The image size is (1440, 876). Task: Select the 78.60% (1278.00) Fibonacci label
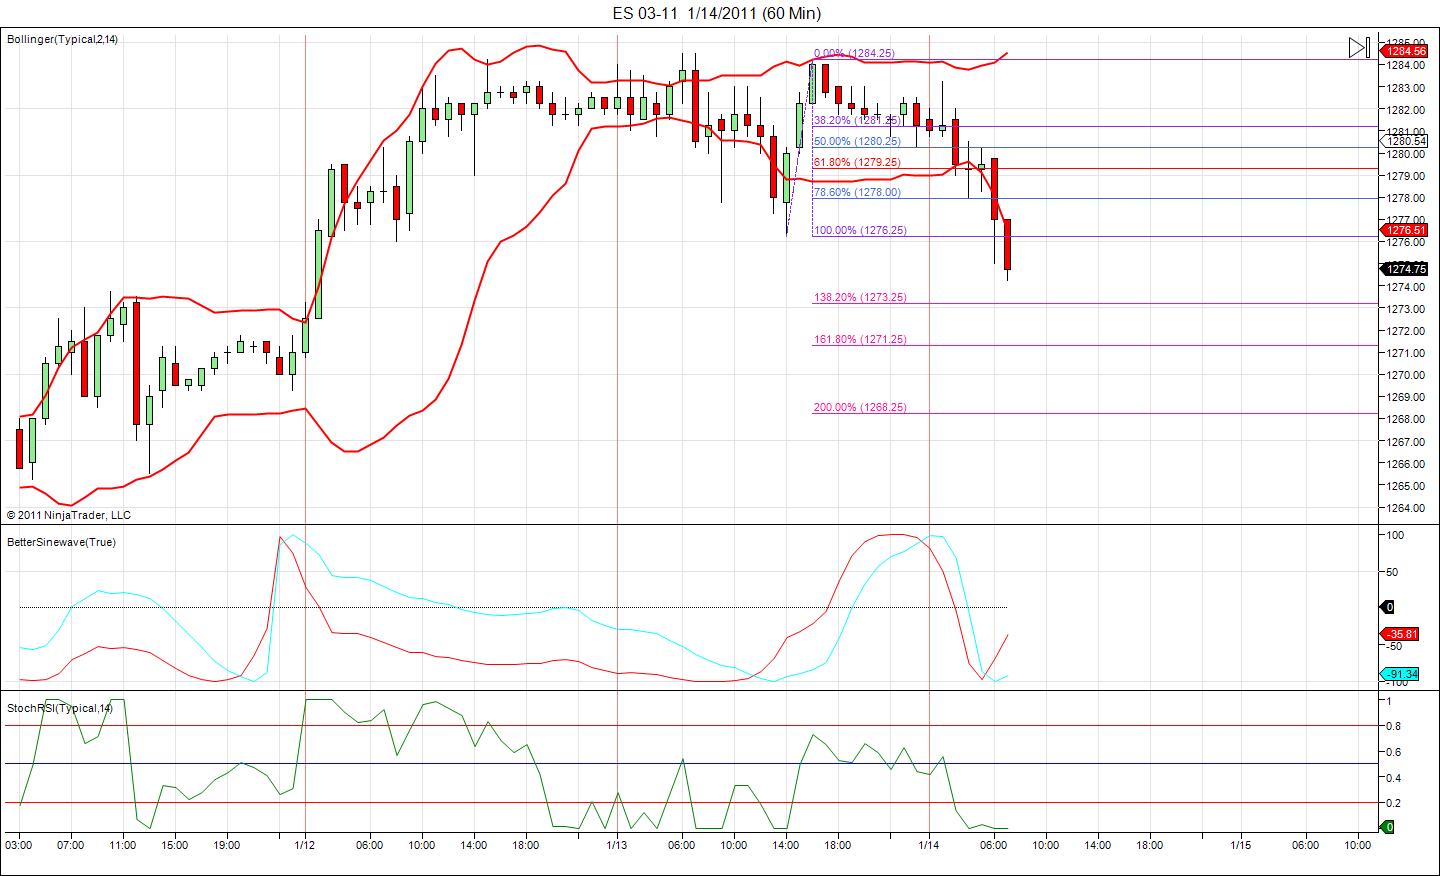coord(857,192)
